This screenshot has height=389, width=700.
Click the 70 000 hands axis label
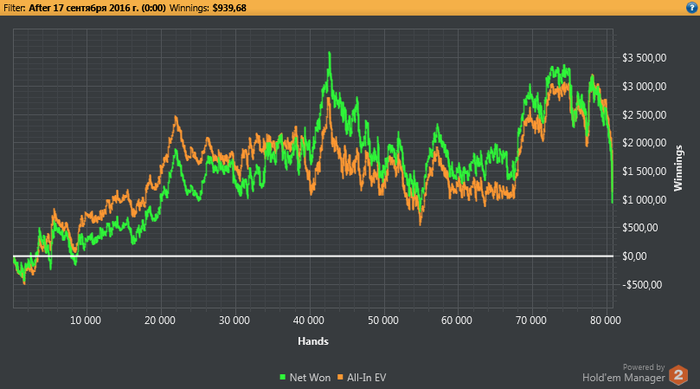(531, 320)
